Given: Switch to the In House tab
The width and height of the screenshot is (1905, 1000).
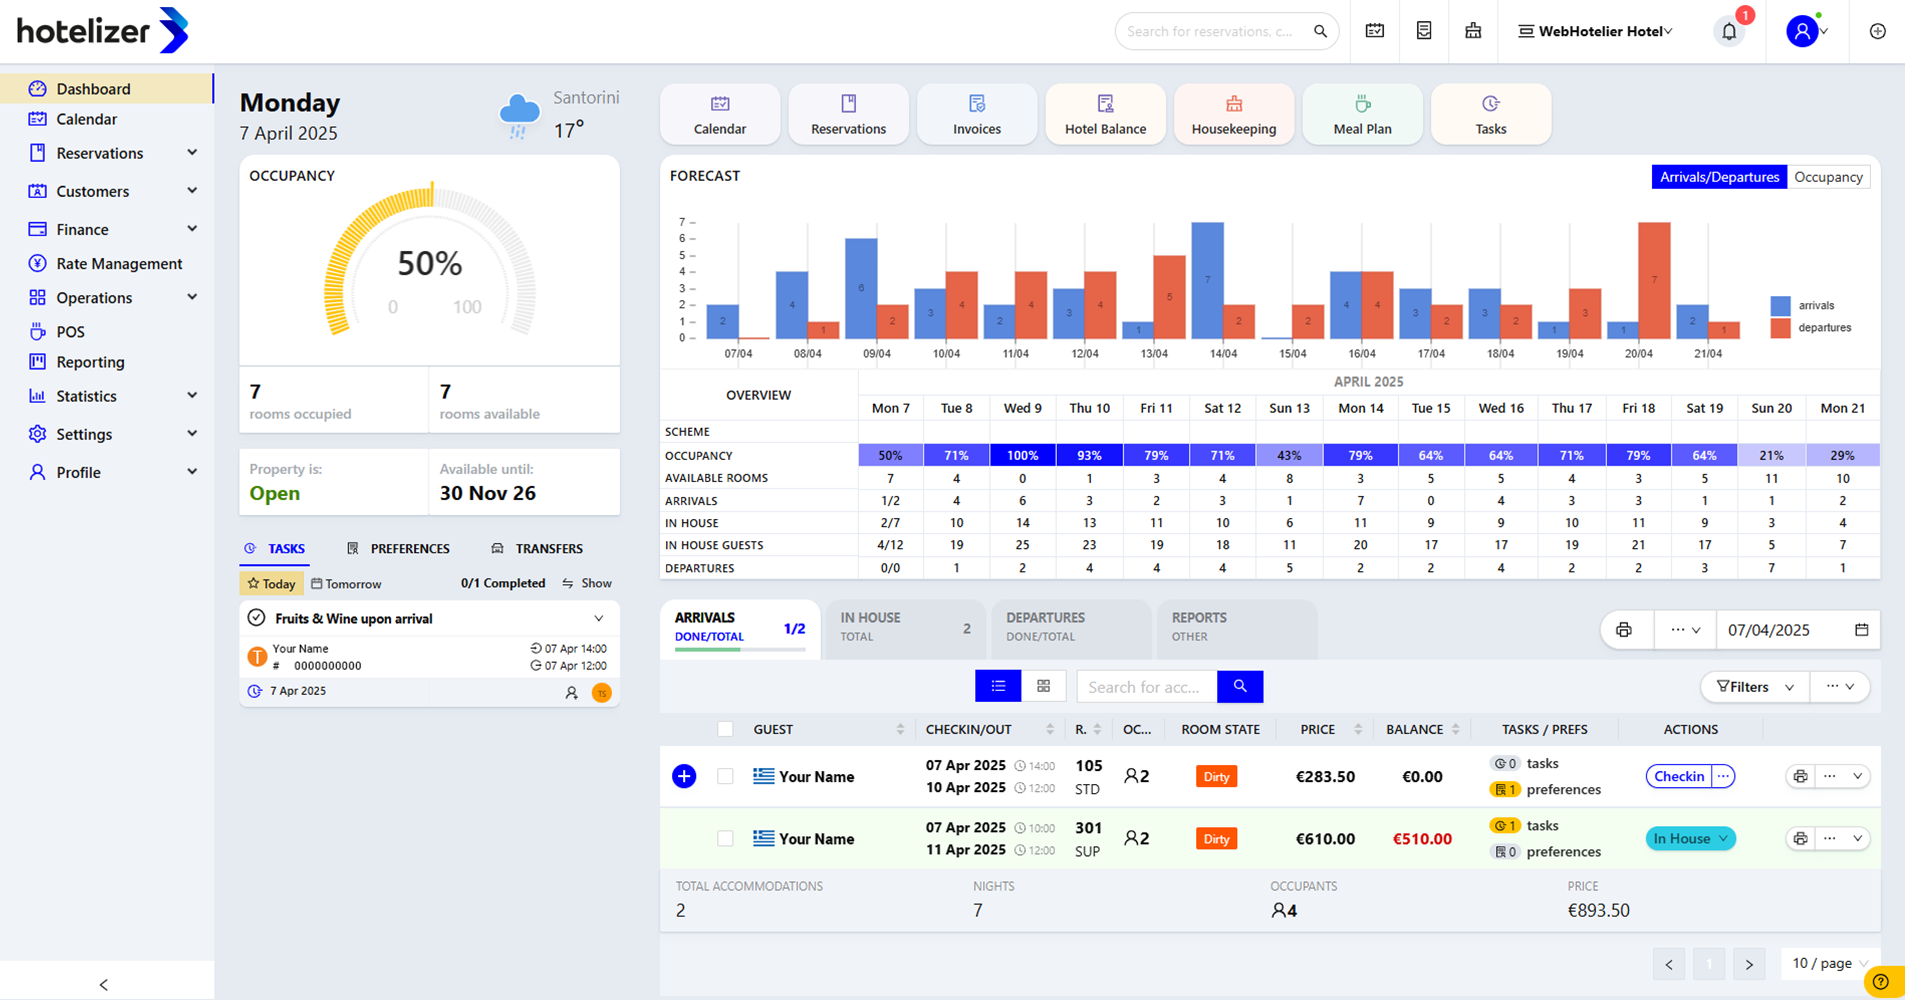Looking at the screenshot, I should 903,627.
